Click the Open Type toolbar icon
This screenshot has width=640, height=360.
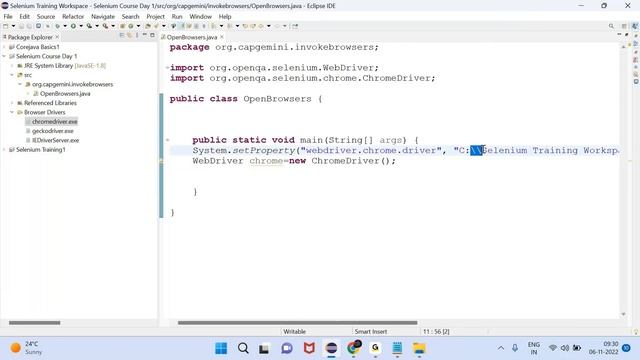click(x=148, y=26)
